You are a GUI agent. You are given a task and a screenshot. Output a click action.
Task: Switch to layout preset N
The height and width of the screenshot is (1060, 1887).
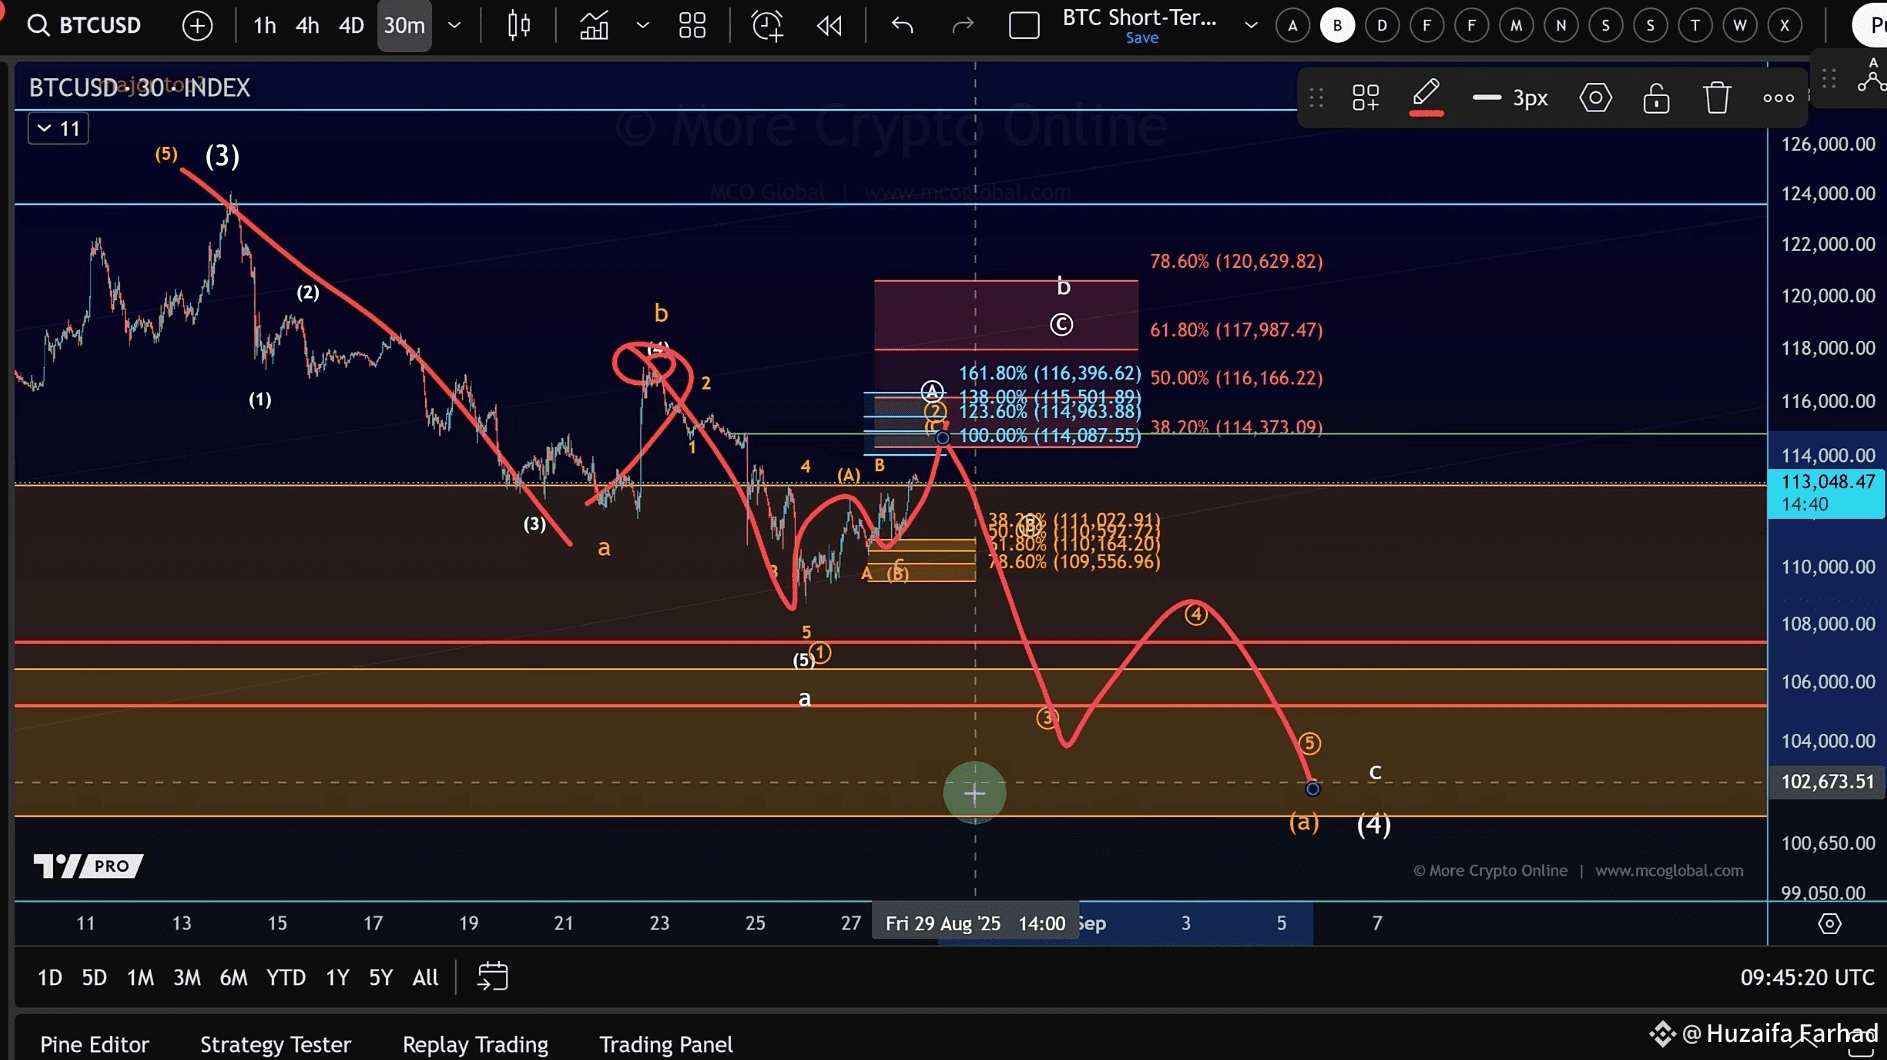(x=1561, y=26)
